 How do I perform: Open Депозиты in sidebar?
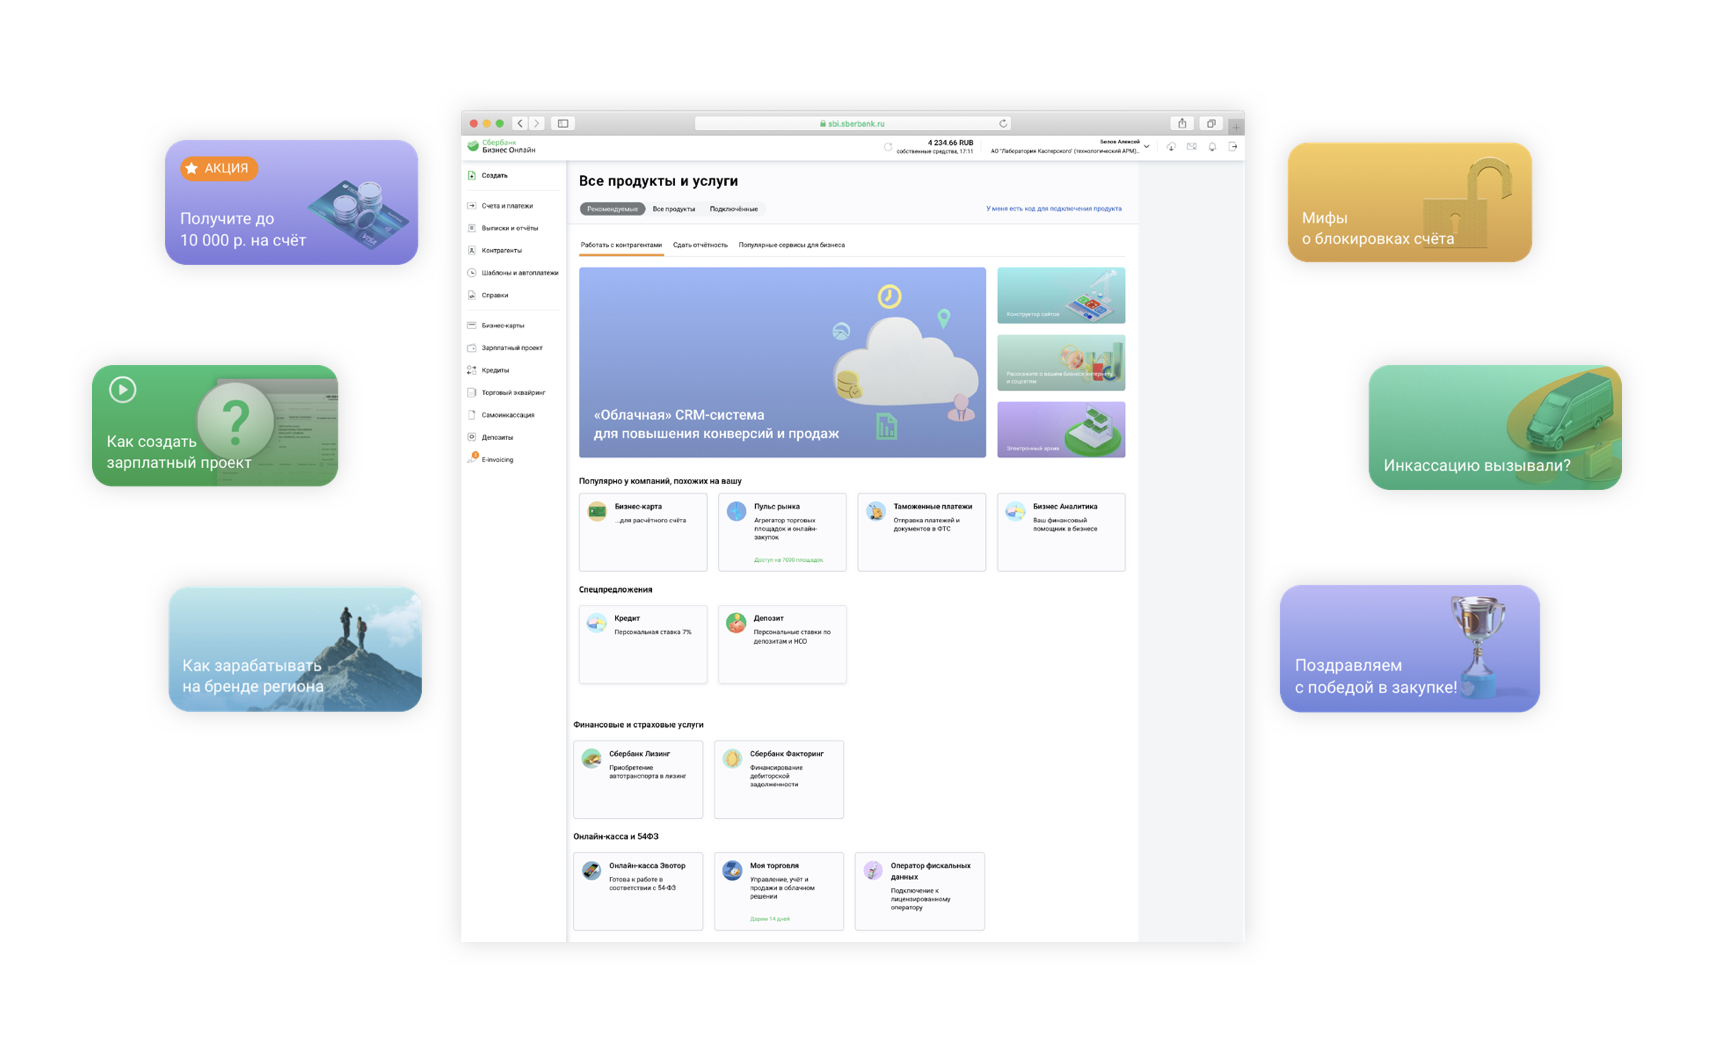coord(491,437)
